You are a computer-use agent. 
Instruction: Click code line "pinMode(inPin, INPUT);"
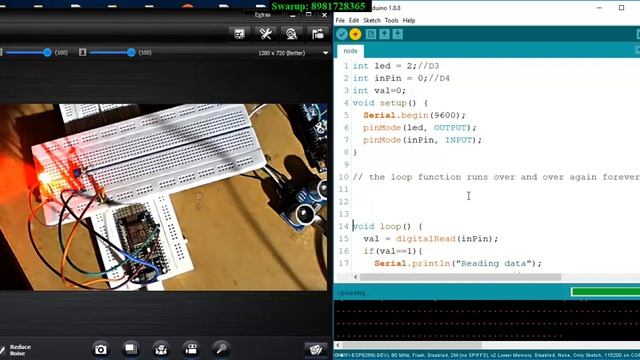(x=422, y=140)
